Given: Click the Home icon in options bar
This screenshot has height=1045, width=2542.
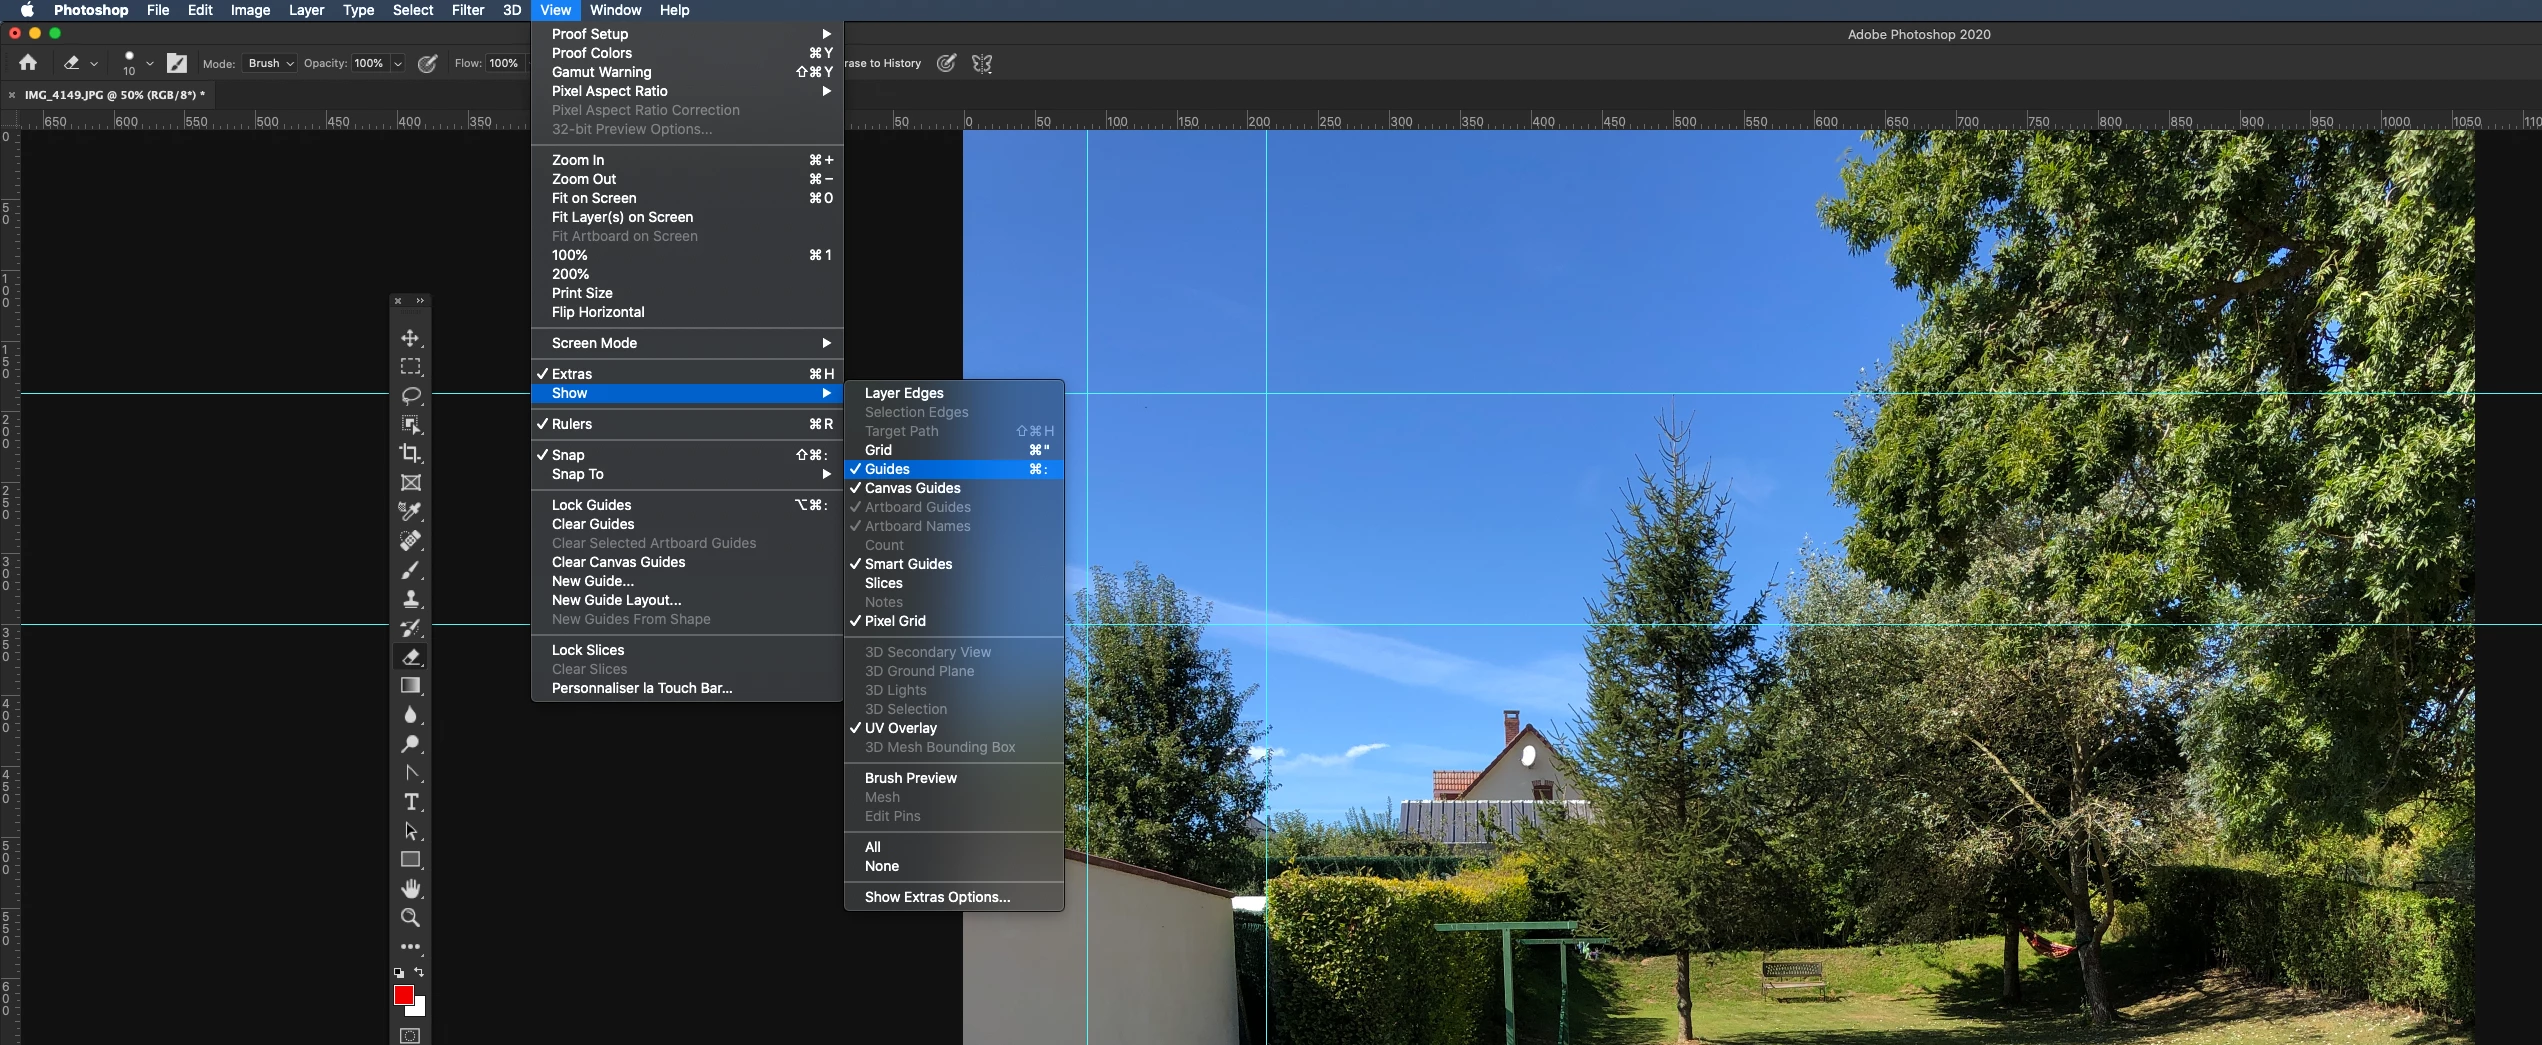Looking at the screenshot, I should click(28, 63).
